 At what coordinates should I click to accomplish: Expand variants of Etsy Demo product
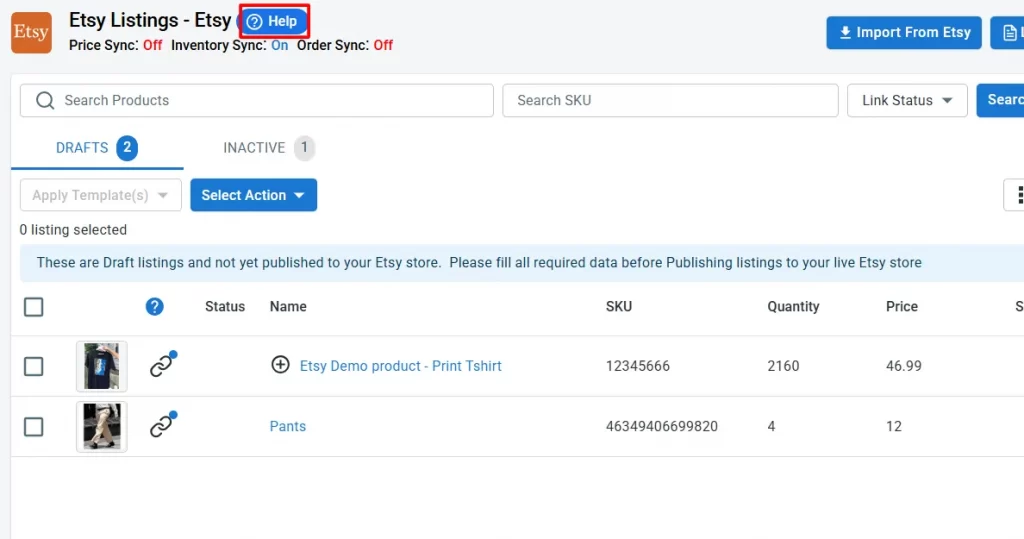tap(280, 365)
